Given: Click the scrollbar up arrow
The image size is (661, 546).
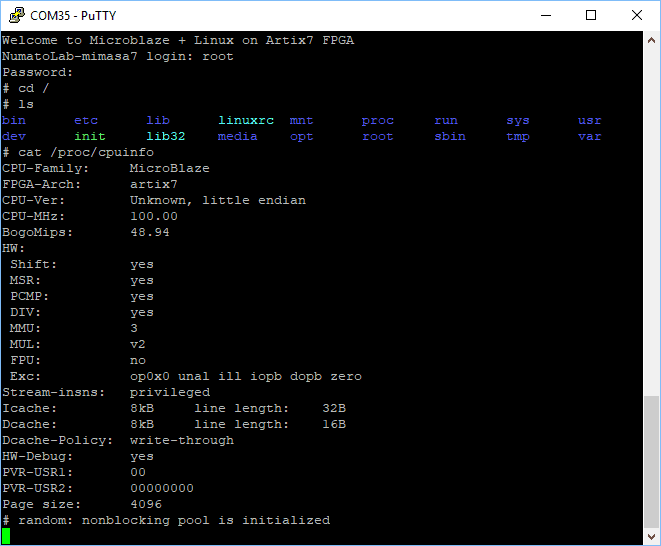Looking at the screenshot, I should click(x=651, y=39).
